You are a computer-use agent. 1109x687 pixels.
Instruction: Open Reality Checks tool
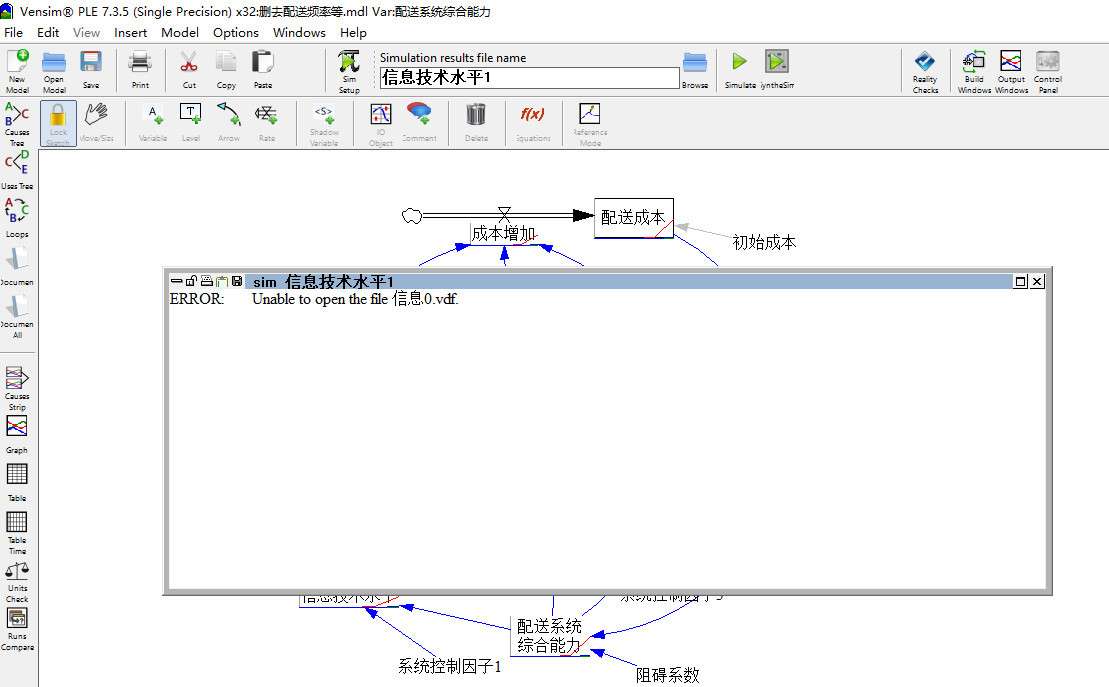(x=925, y=71)
